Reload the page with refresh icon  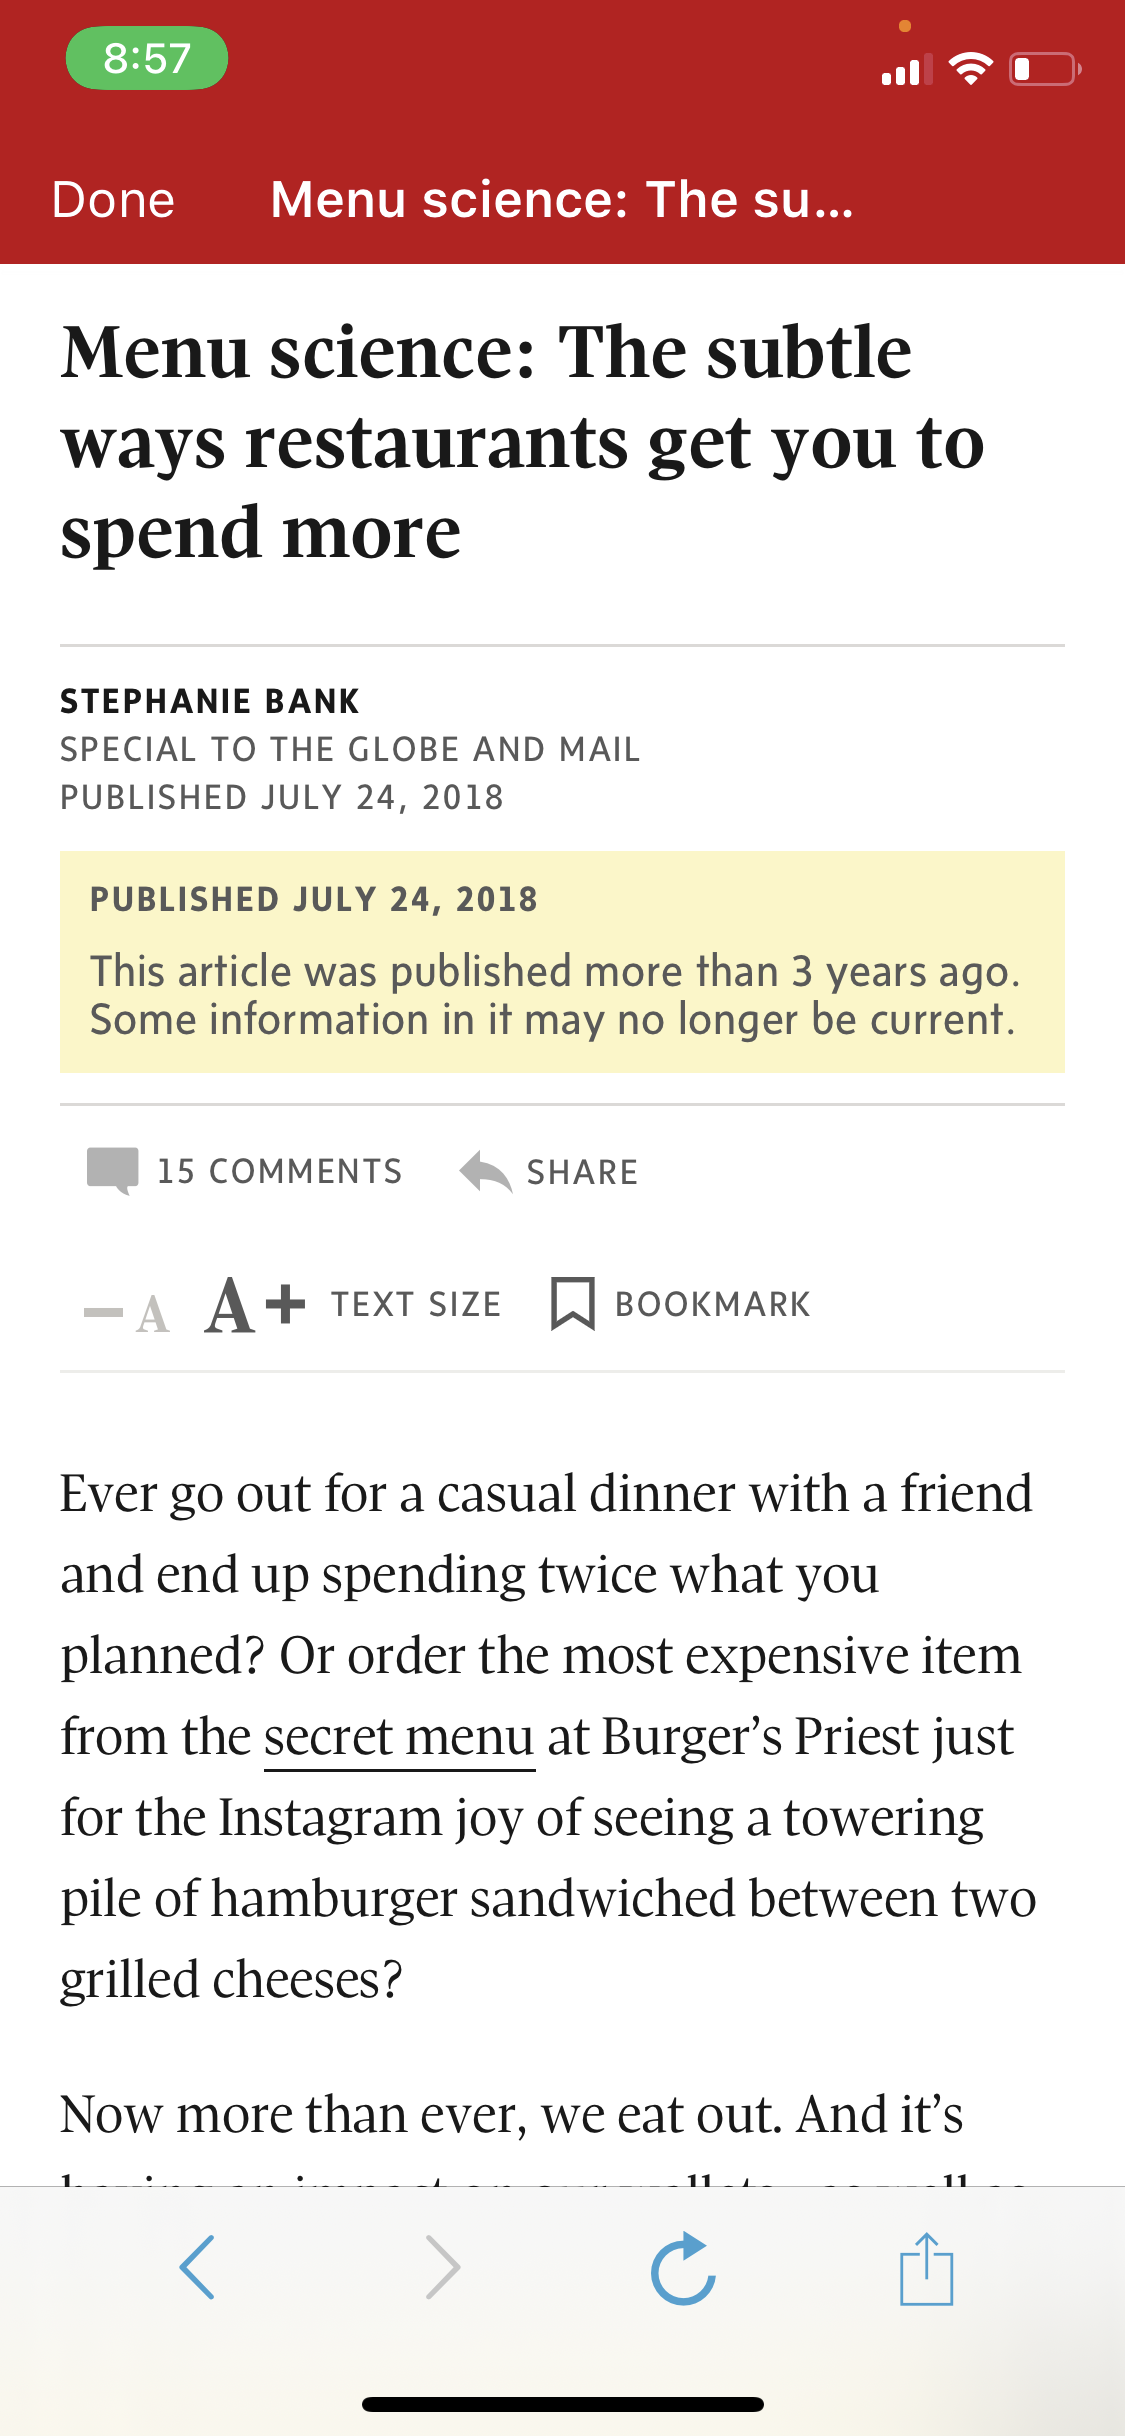pyautogui.click(x=683, y=2268)
